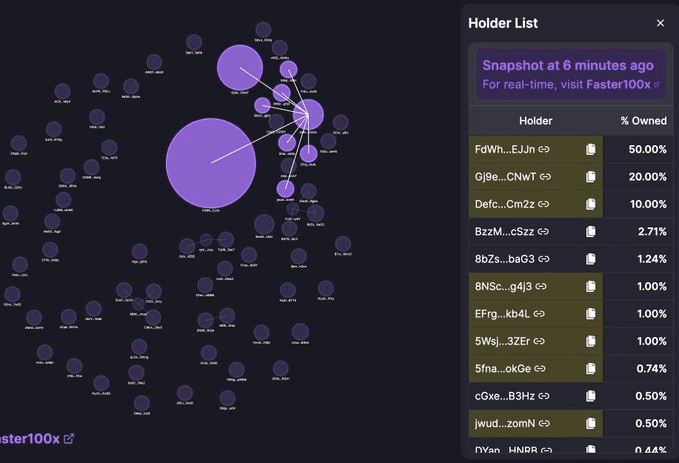Copy the BzzM...cSzz address
This screenshot has width=679, height=463.
[591, 232]
